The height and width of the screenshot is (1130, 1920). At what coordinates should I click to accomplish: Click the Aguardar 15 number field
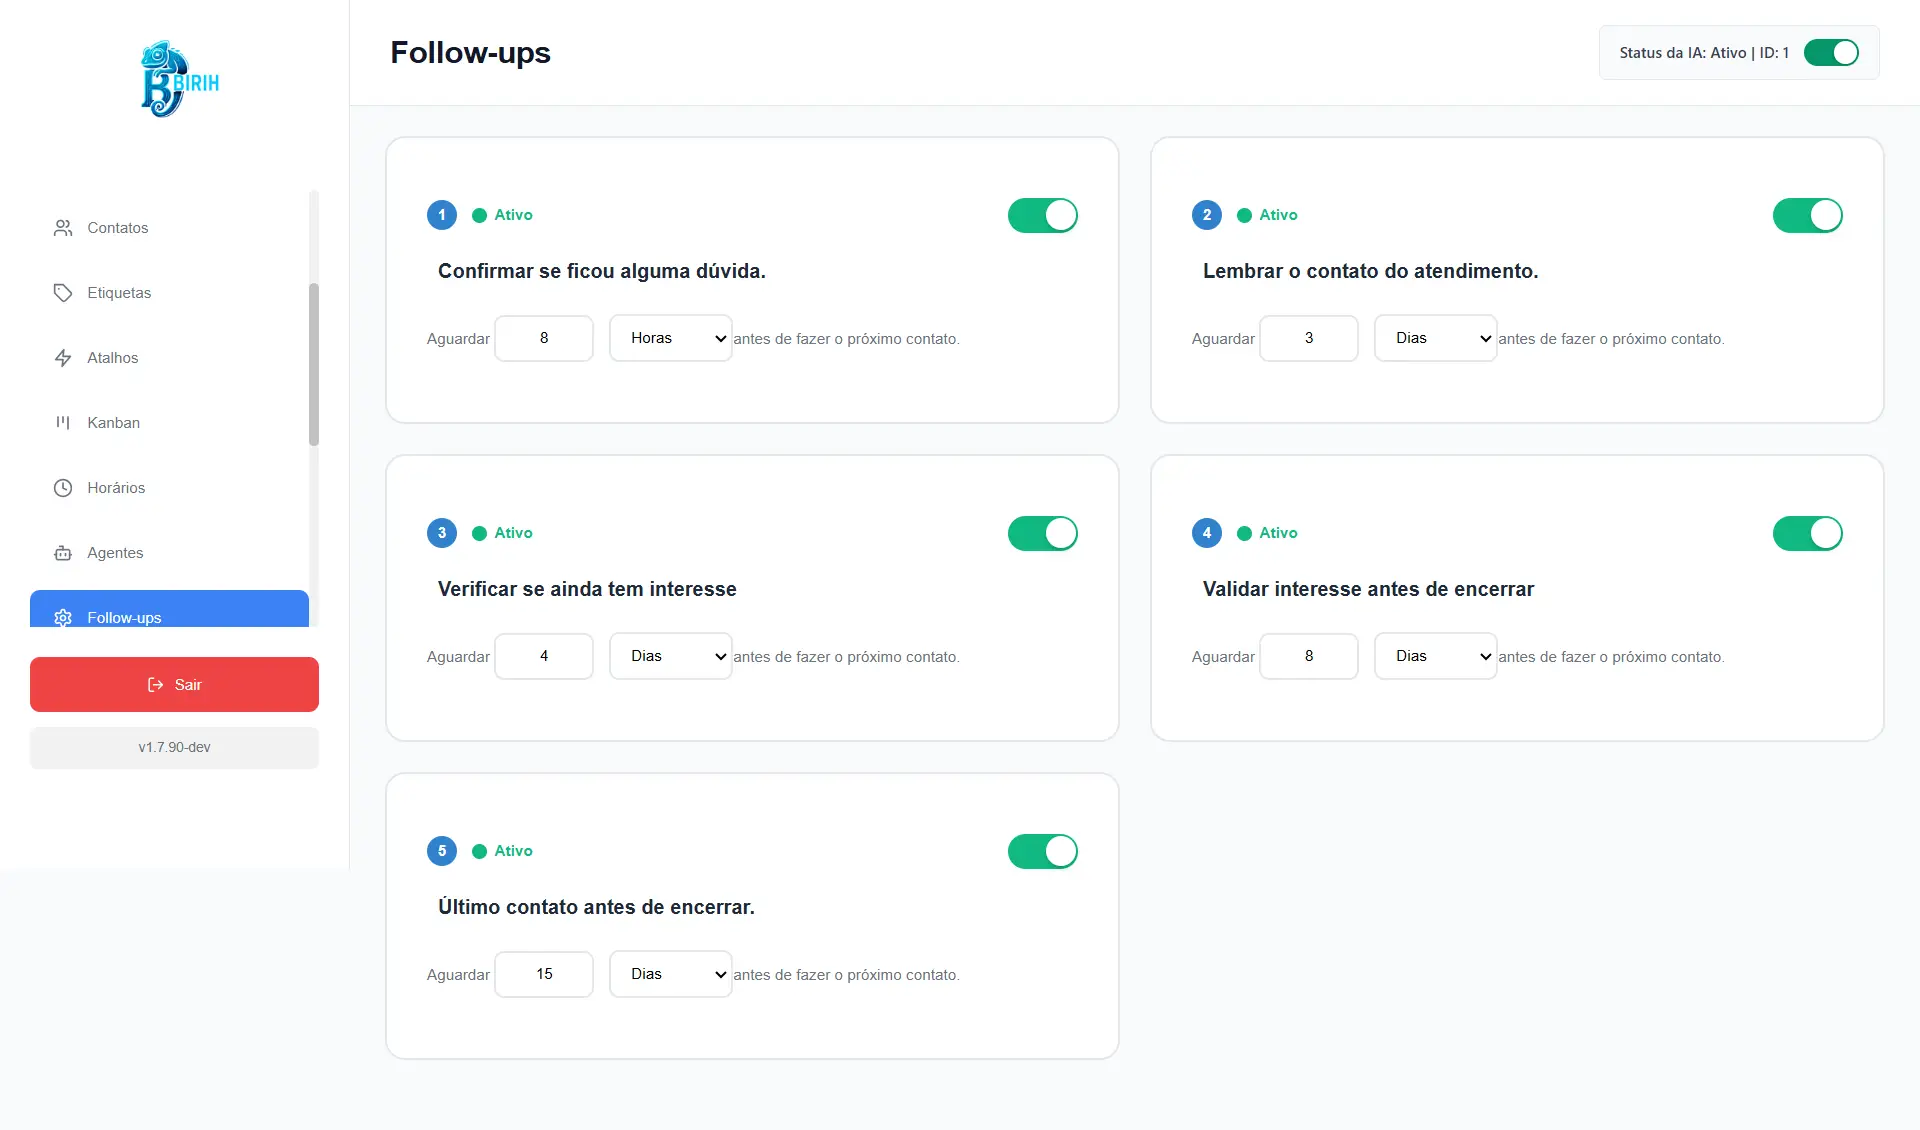click(544, 974)
